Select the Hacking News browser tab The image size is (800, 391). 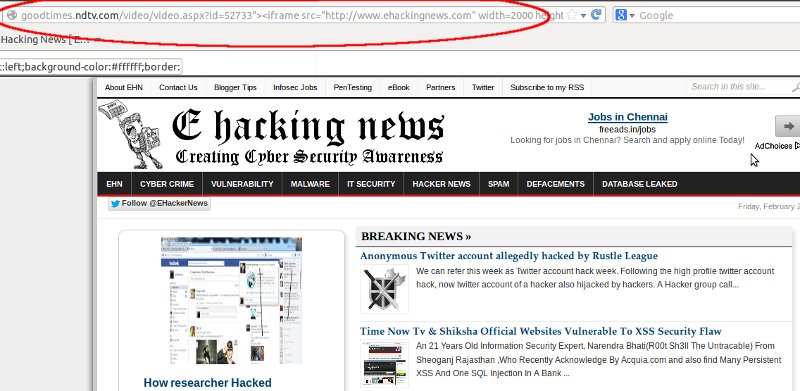(x=46, y=39)
